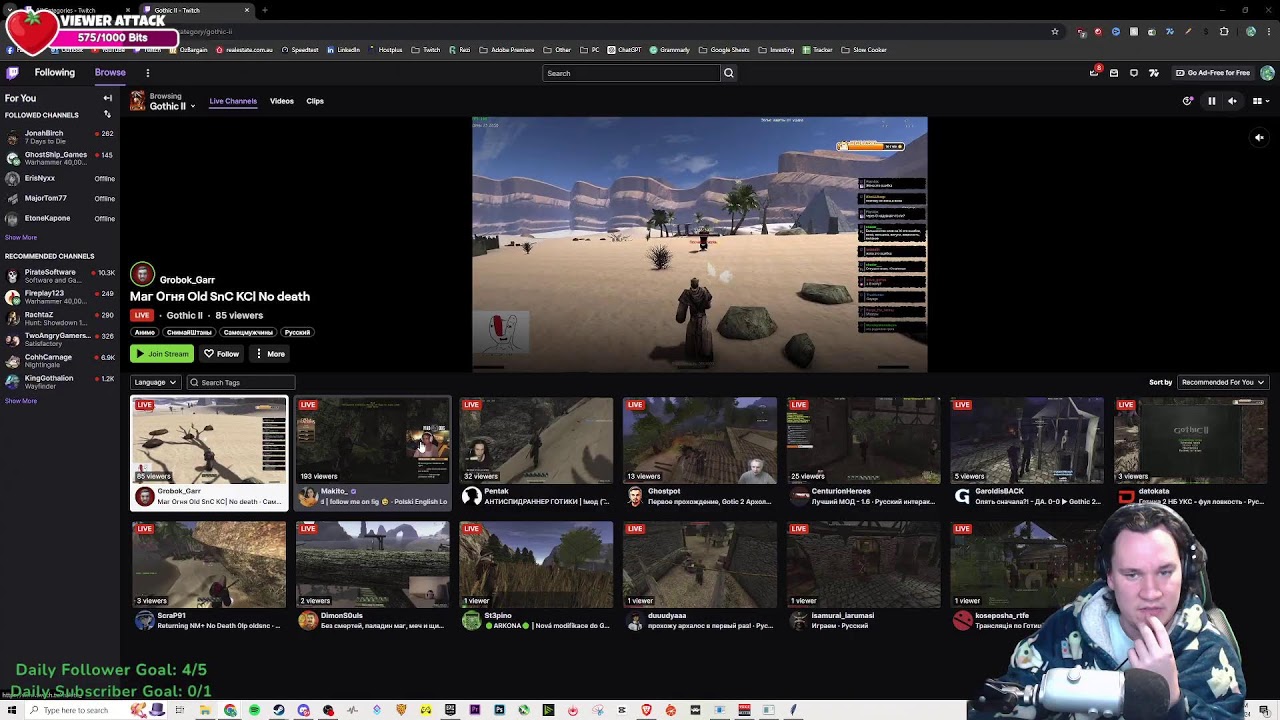Show more followed channels
The height and width of the screenshot is (720, 1280).
pyautogui.click(x=21, y=238)
